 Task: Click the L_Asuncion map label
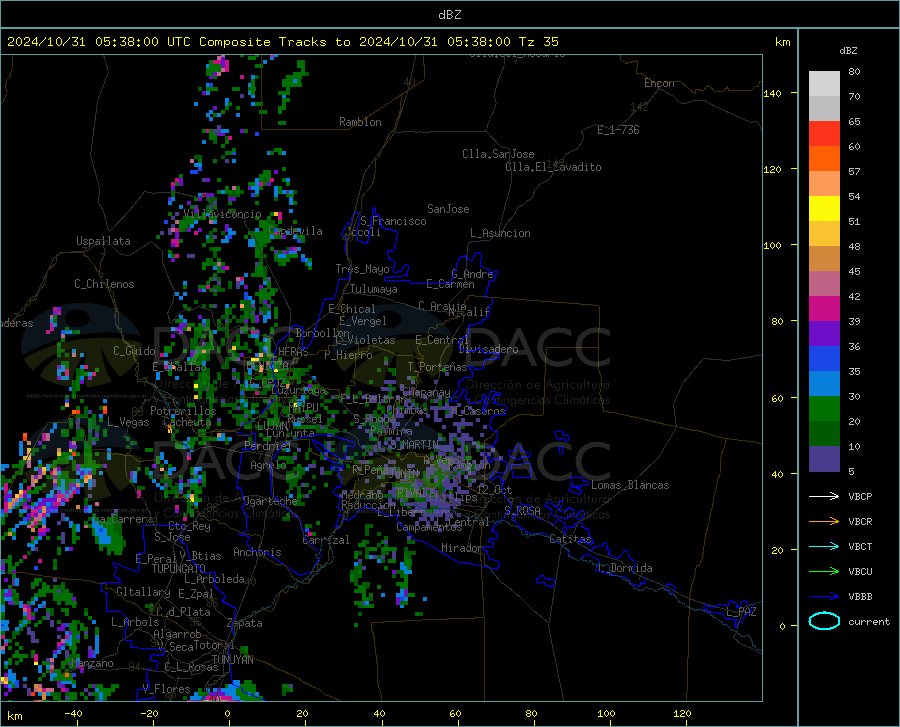(500, 233)
